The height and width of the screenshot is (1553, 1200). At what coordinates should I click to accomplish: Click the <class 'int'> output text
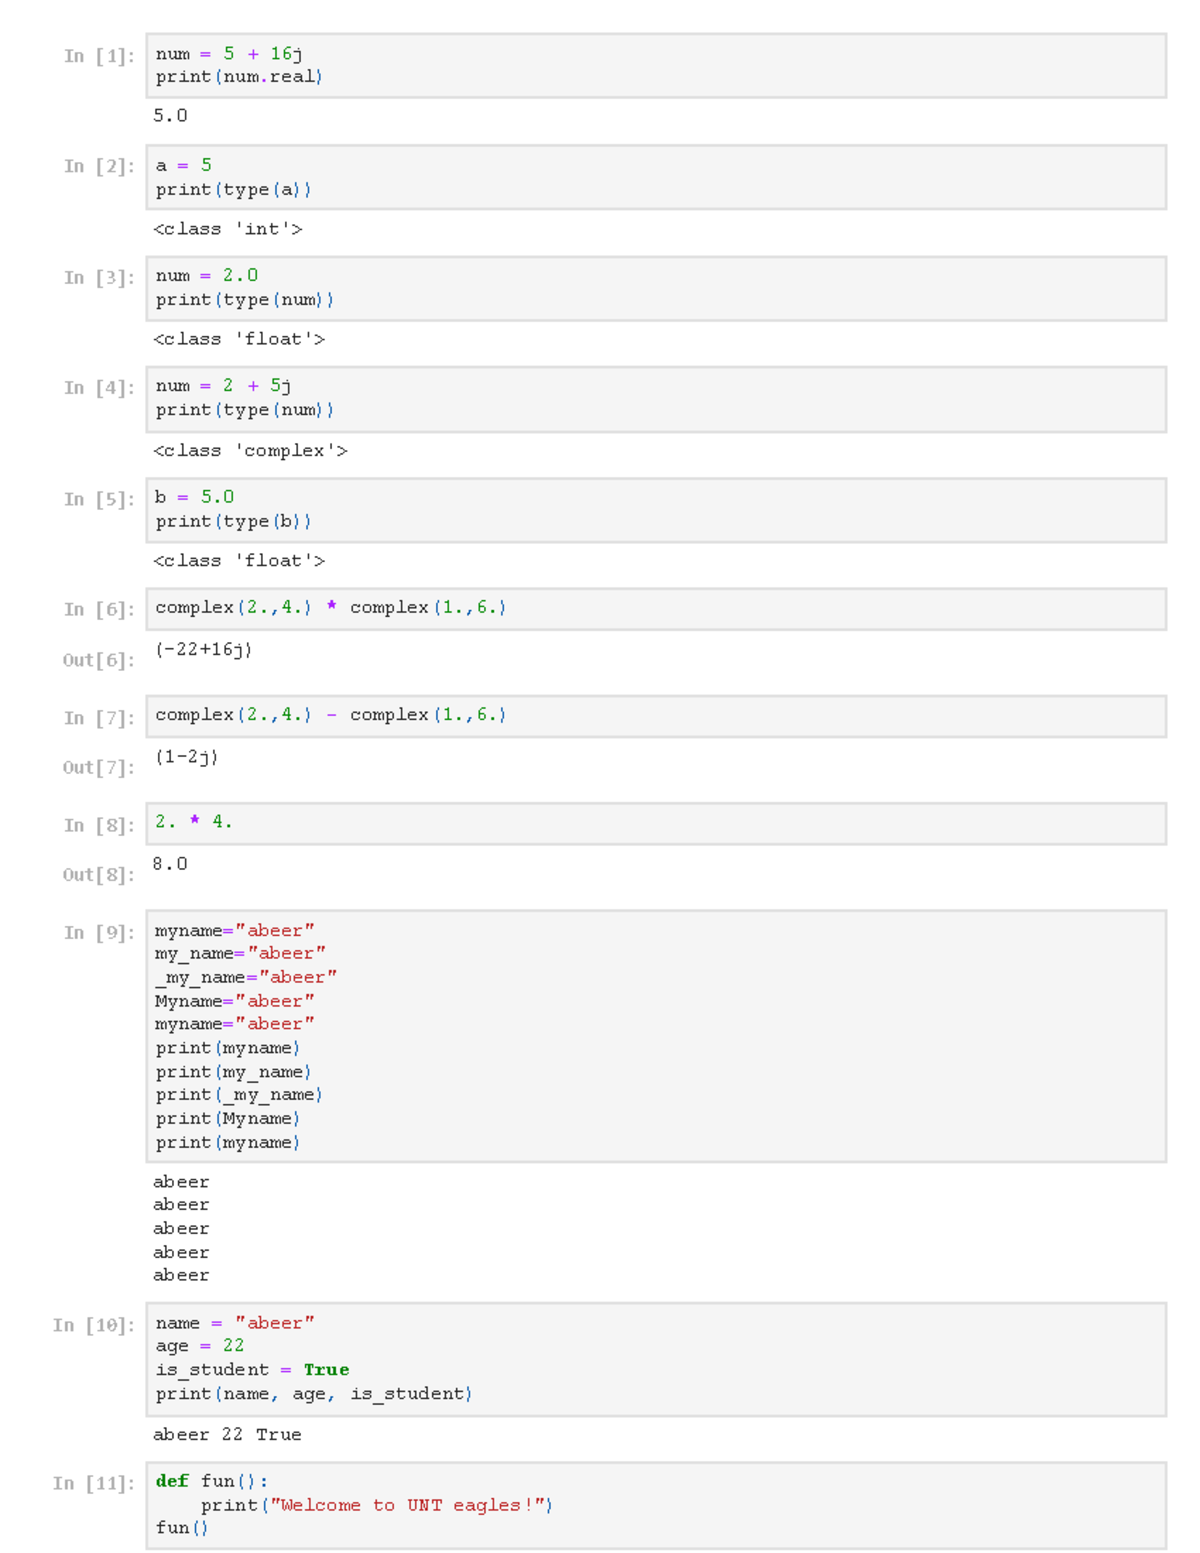228,229
